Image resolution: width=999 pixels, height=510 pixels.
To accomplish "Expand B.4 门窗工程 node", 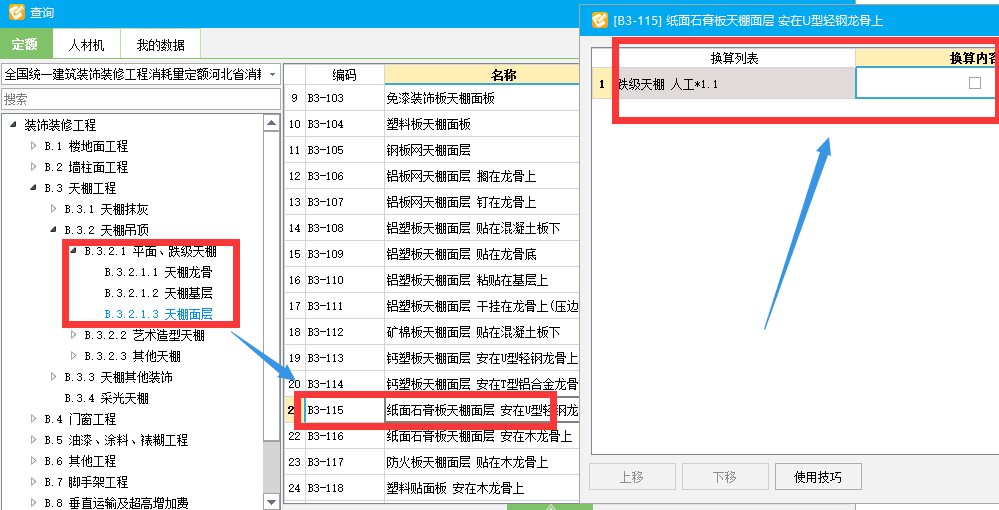I will click(x=34, y=419).
